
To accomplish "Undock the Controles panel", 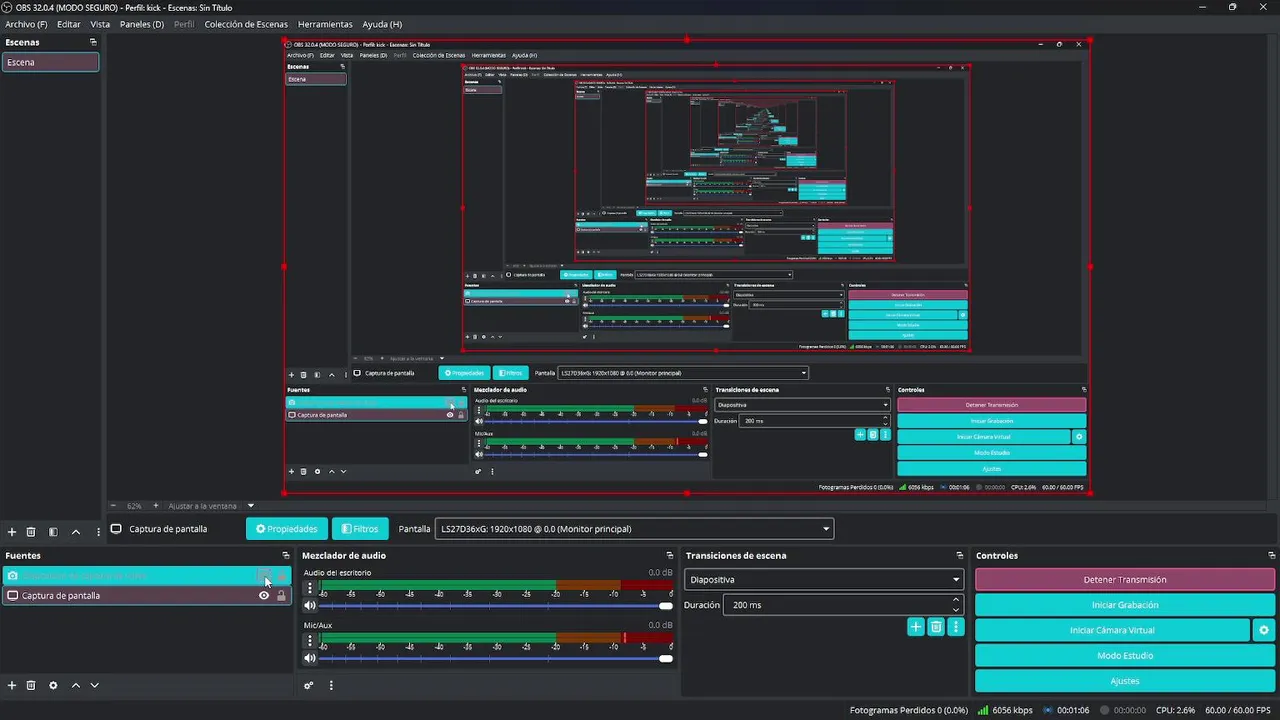I will (1271, 555).
